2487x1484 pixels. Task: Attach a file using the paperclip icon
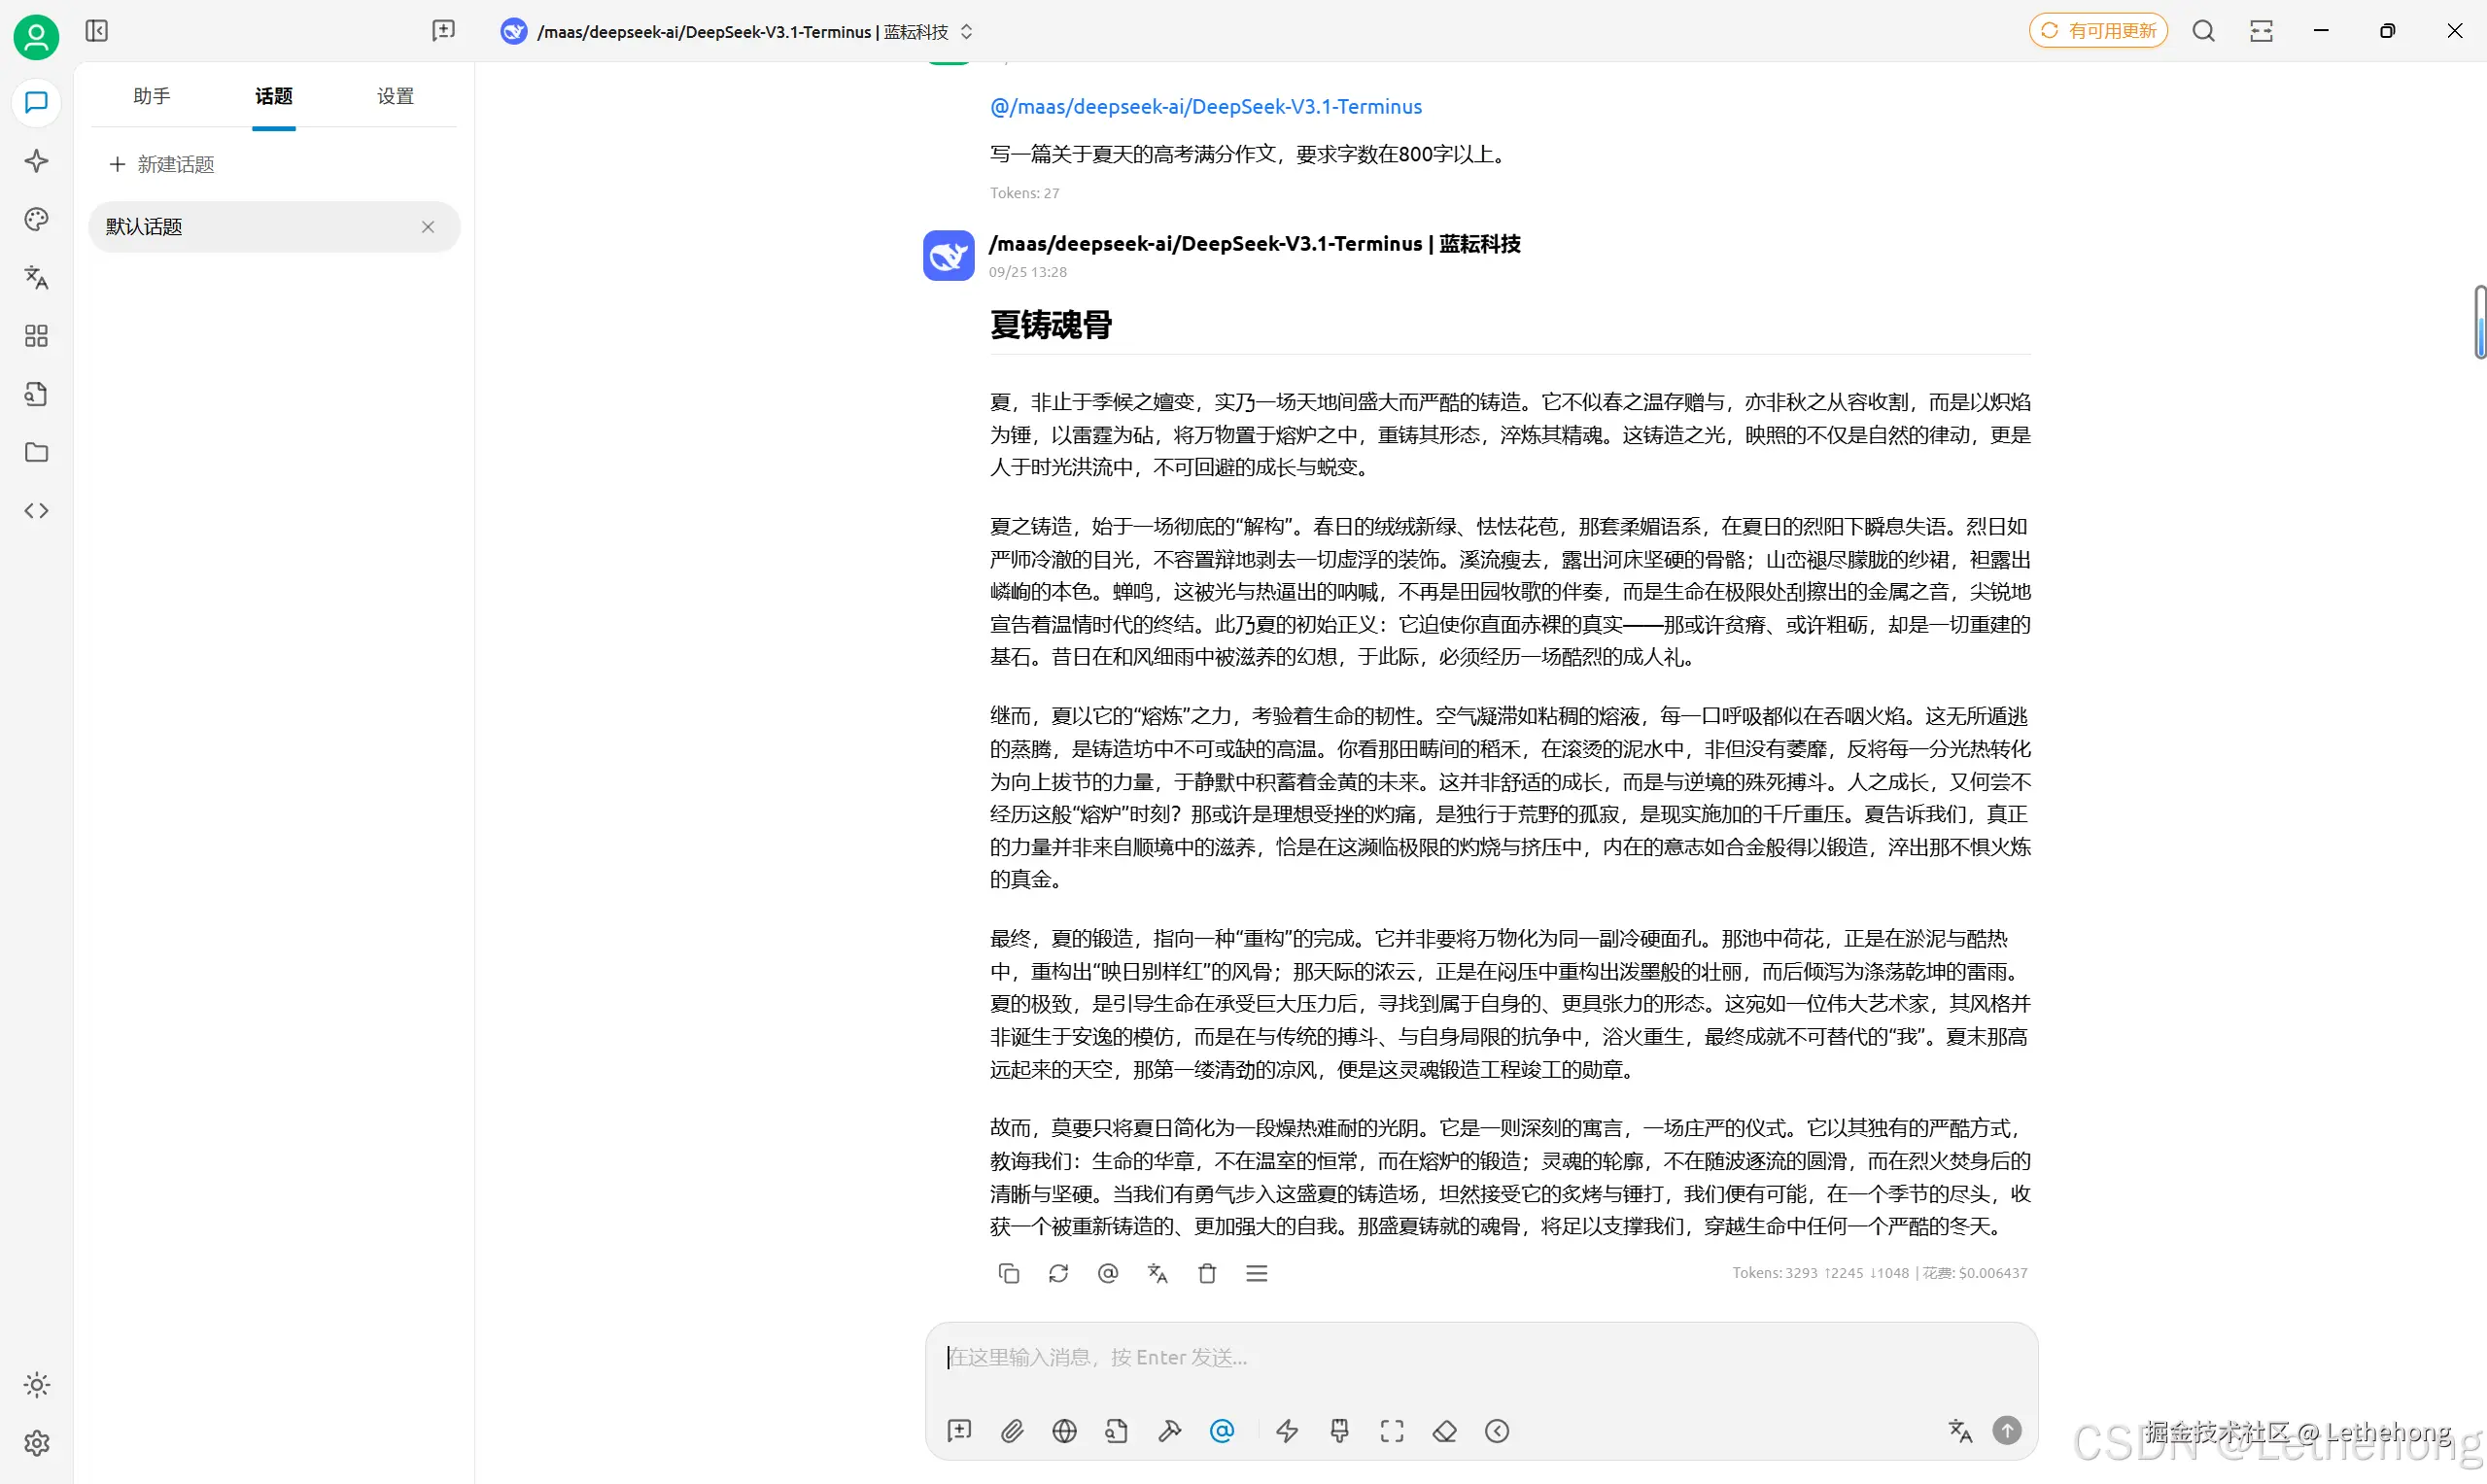tap(1012, 1431)
